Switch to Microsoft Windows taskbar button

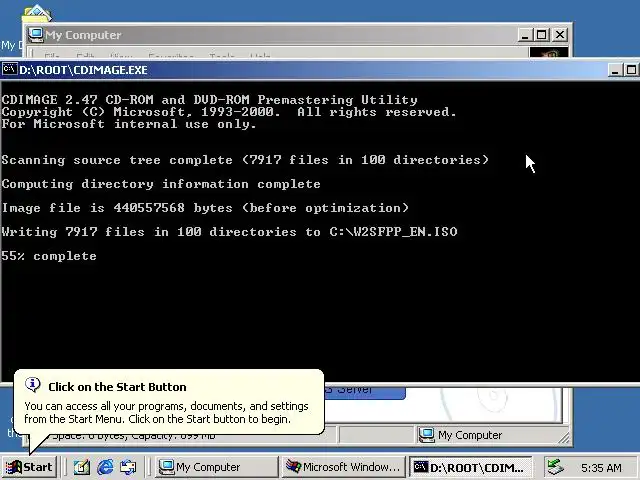pos(343,467)
